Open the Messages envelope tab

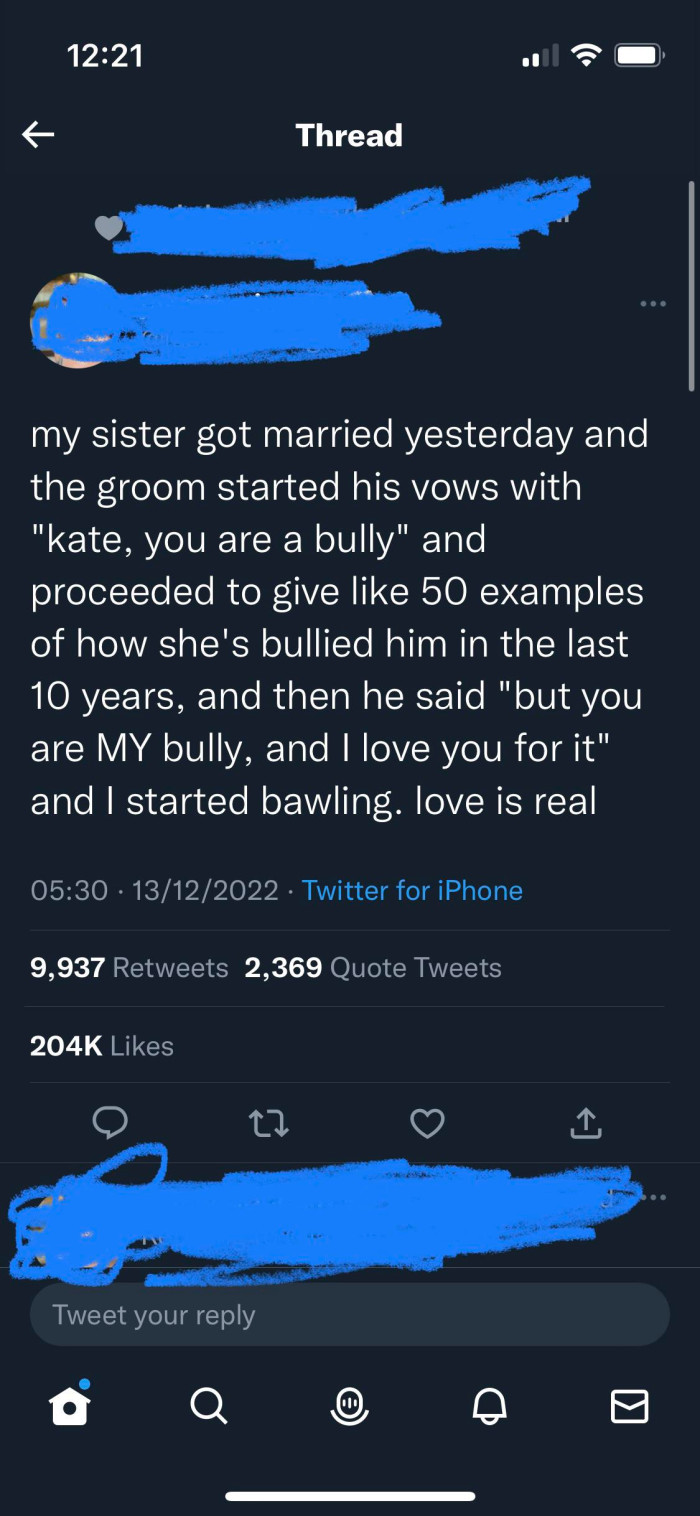(x=629, y=1407)
